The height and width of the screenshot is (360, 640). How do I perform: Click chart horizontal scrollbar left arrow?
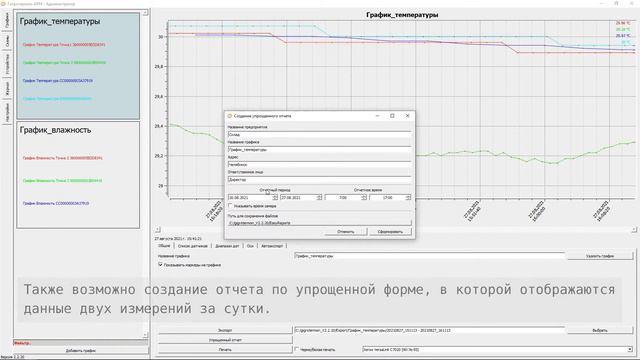(158, 230)
